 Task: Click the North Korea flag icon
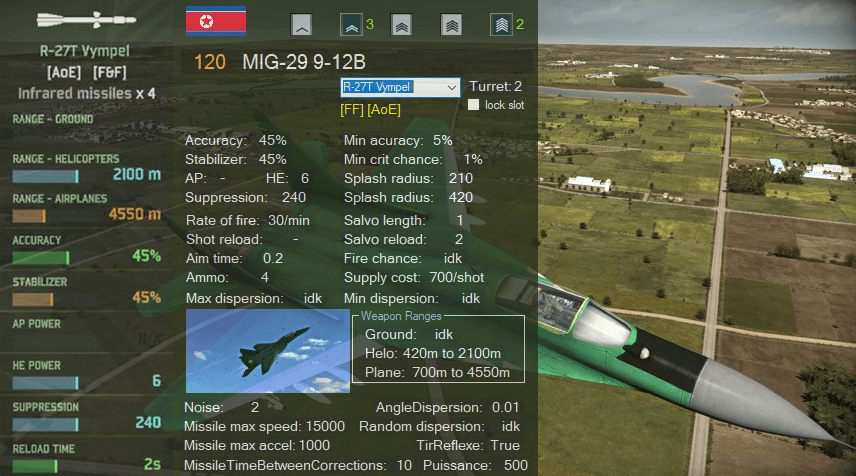tap(216, 21)
